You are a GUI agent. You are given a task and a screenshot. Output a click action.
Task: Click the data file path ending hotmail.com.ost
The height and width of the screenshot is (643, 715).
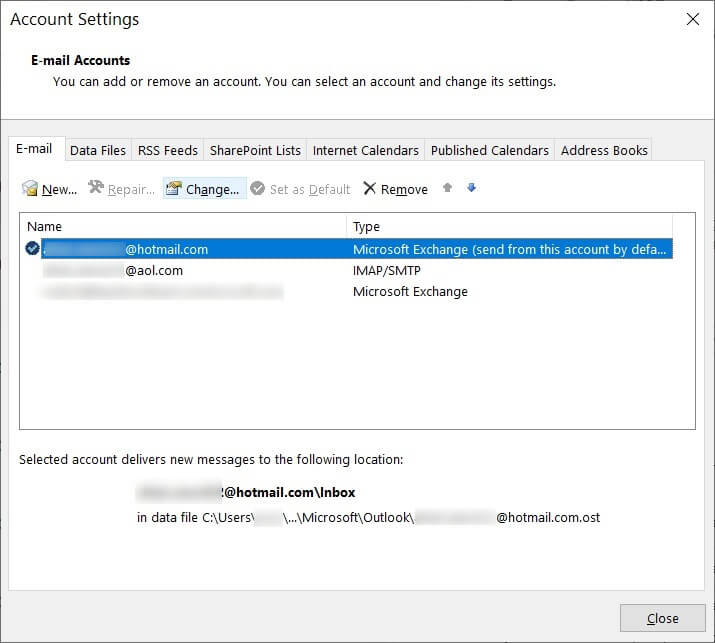tap(368, 518)
